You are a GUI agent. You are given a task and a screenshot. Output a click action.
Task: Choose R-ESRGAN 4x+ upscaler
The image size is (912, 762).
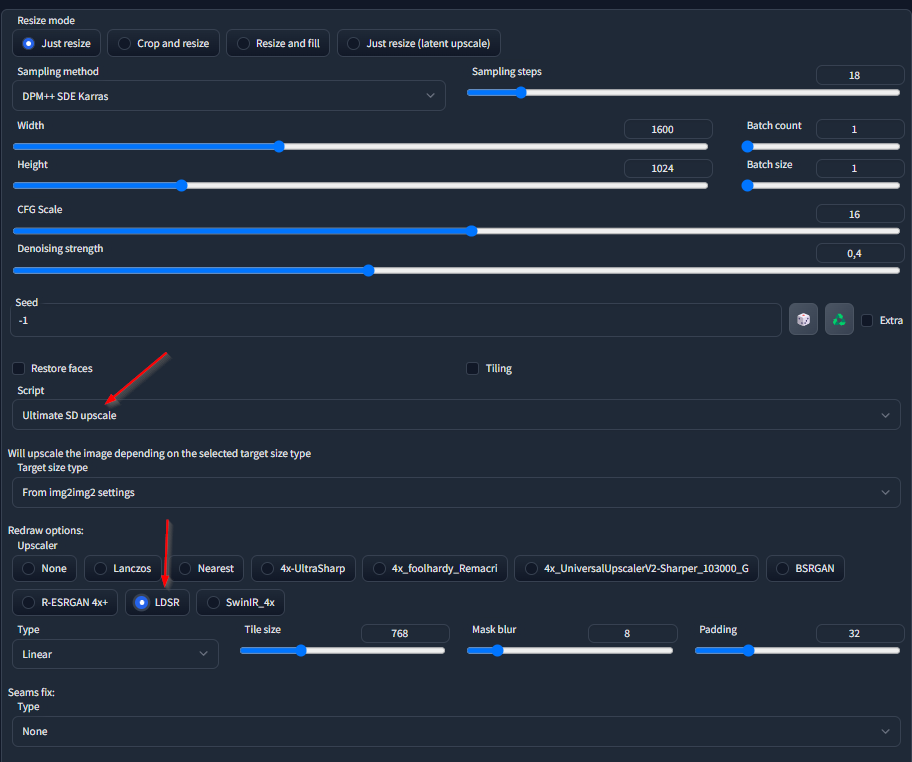(x=65, y=602)
